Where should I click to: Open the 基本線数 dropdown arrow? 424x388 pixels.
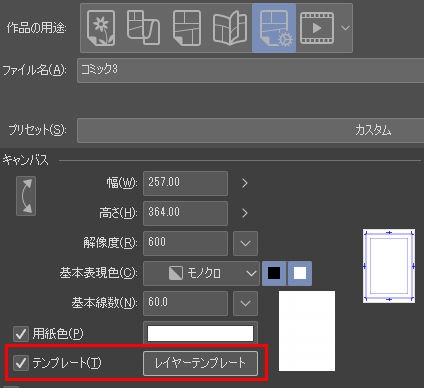click(x=245, y=303)
